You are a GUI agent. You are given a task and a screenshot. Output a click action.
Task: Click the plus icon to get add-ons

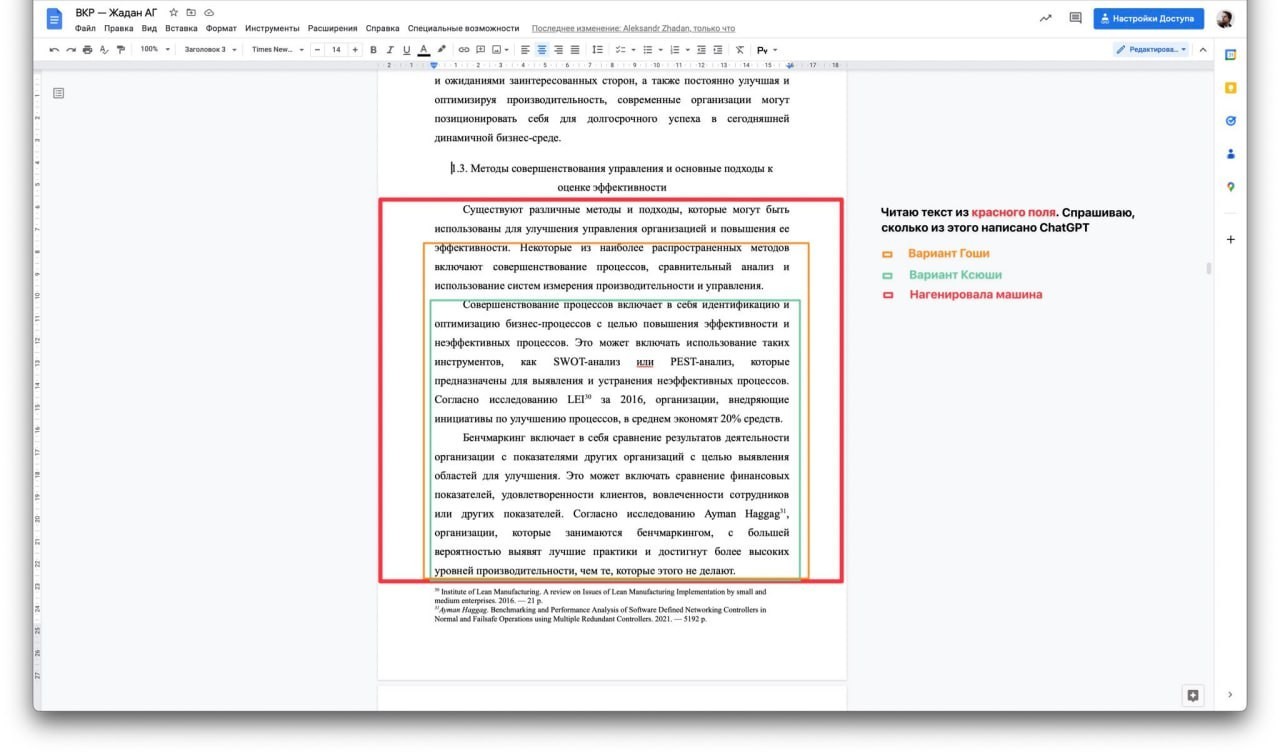[x=1231, y=240]
